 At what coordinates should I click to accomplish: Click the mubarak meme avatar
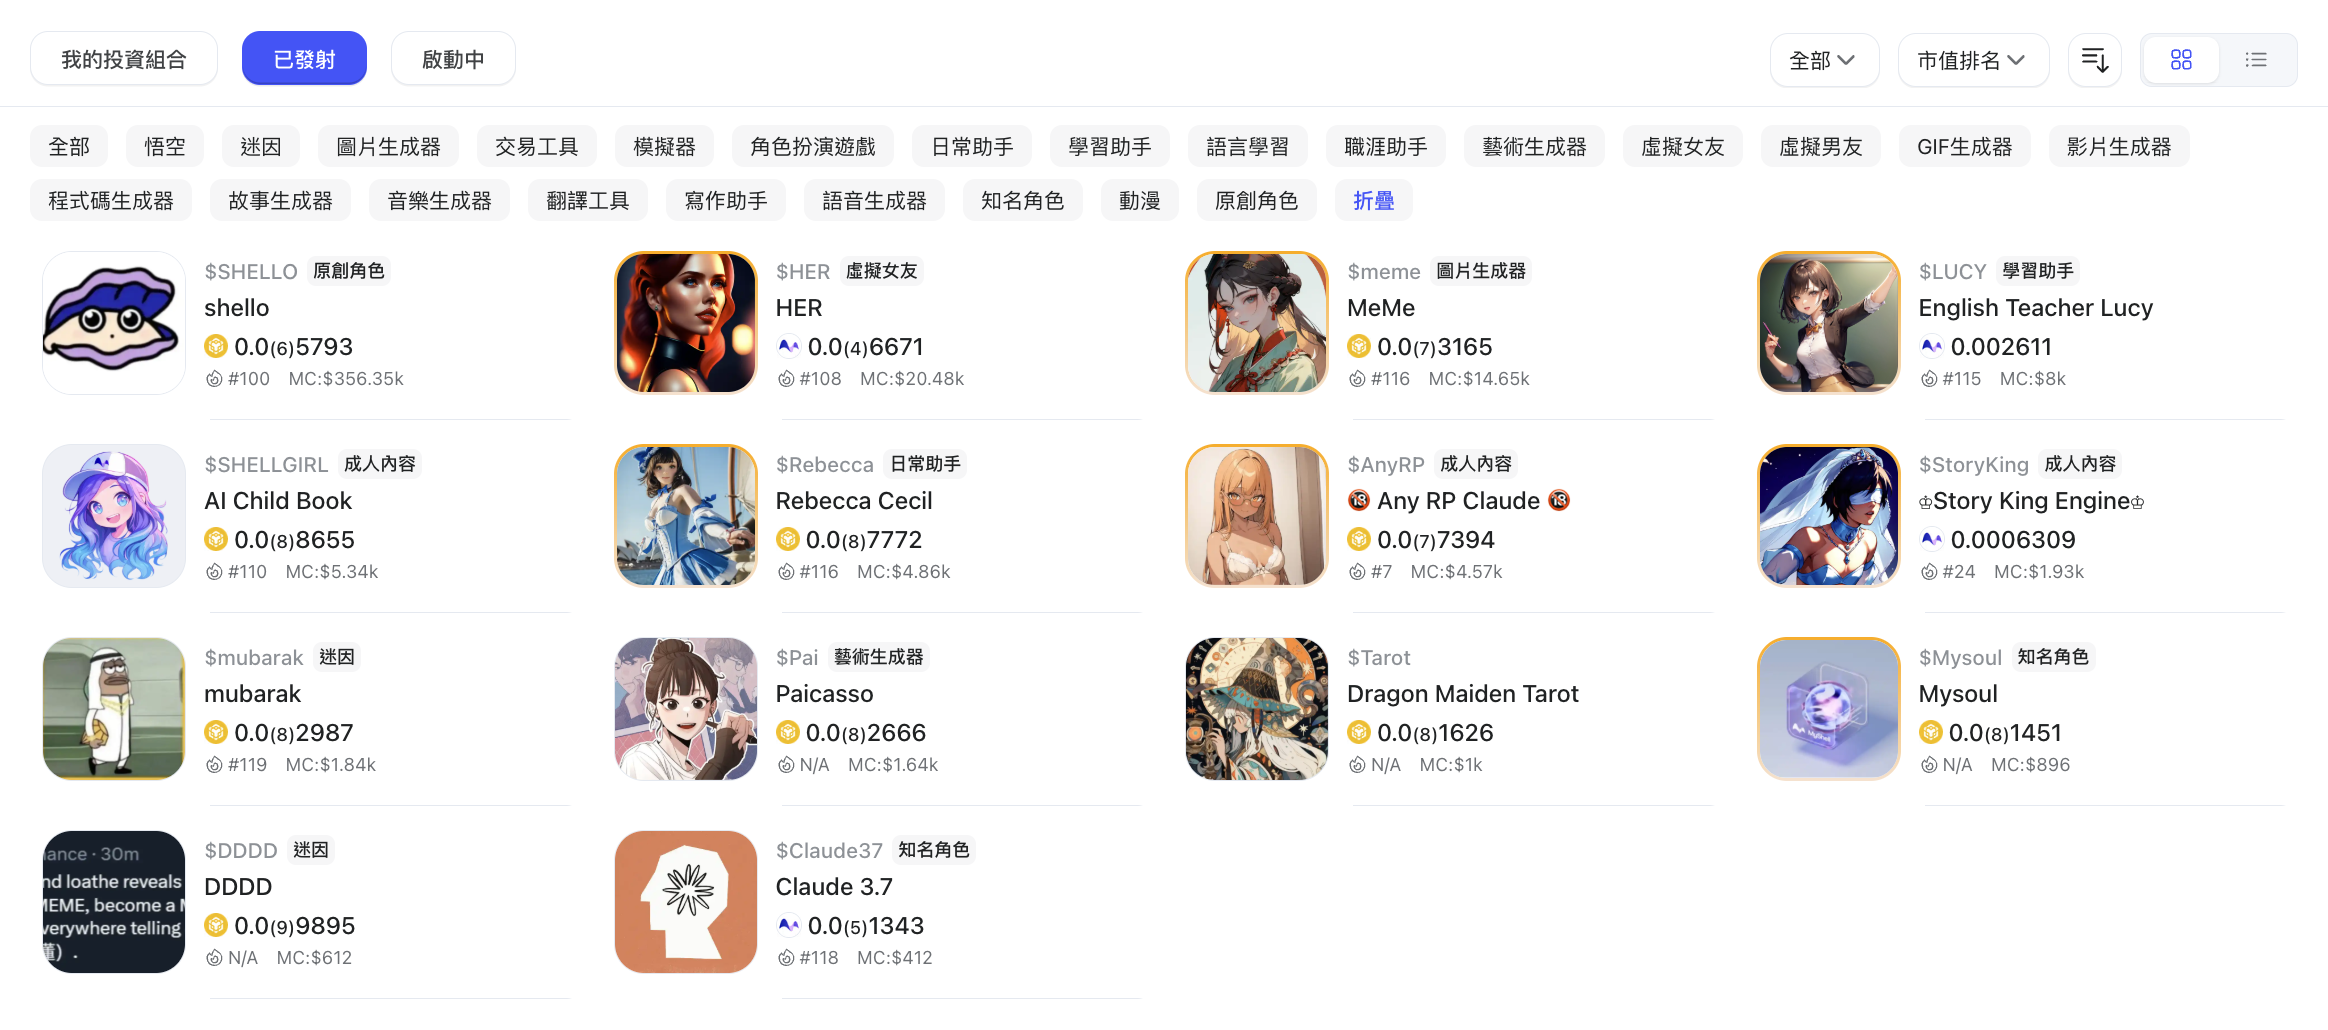[x=114, y=709]
